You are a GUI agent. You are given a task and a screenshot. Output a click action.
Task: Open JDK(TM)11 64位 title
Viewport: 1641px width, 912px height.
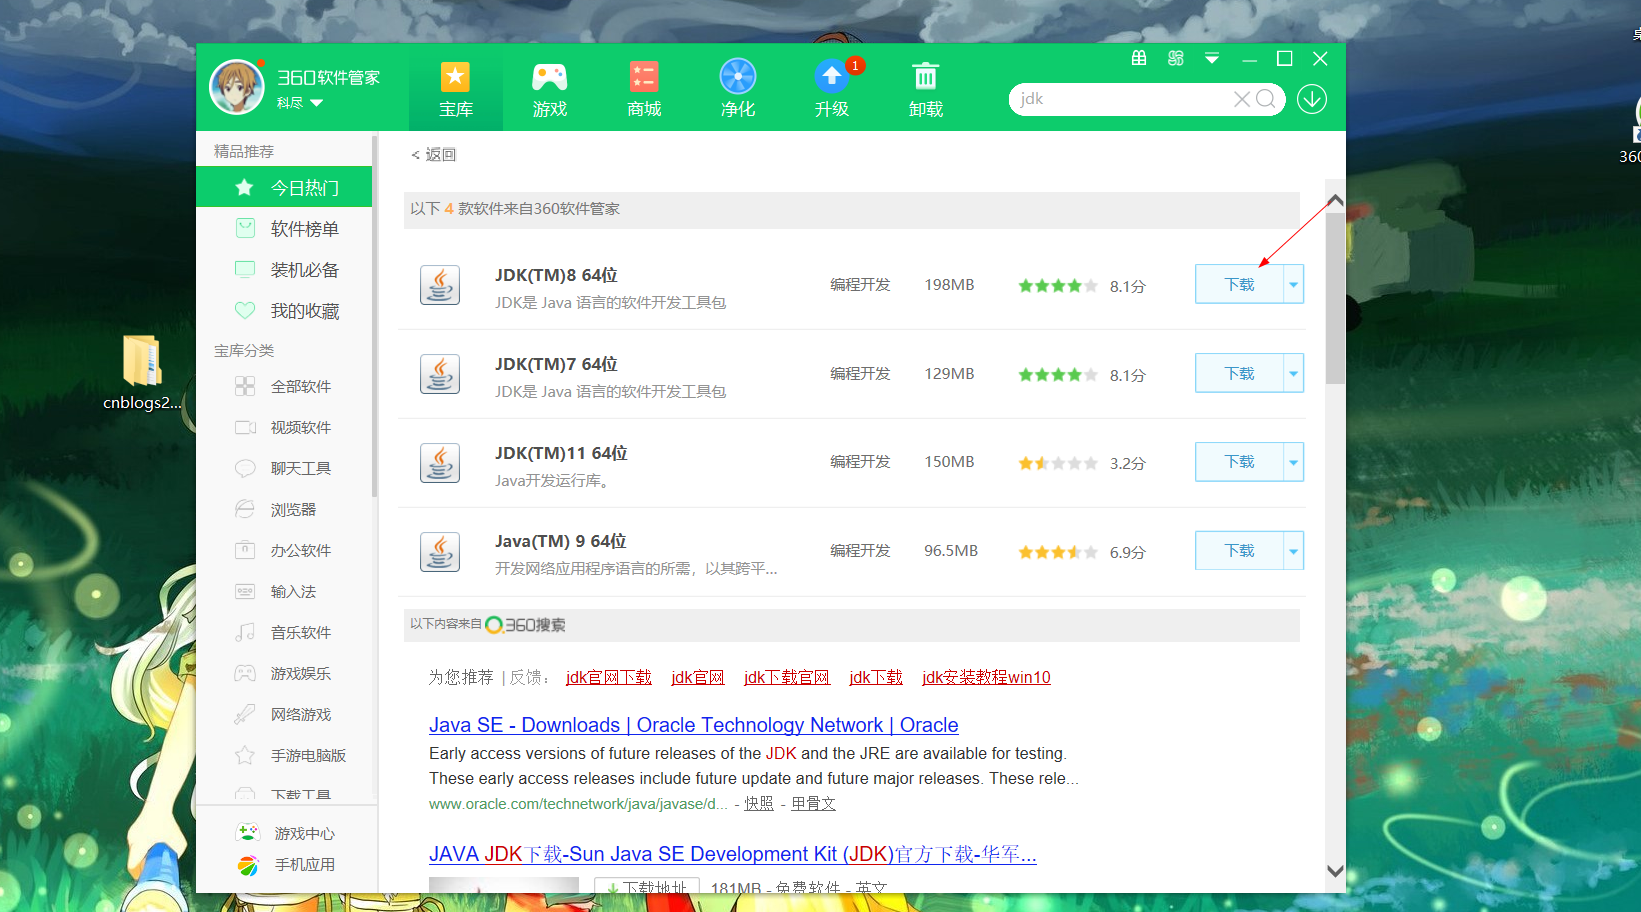pyautogui.click(x=561, y=453)
